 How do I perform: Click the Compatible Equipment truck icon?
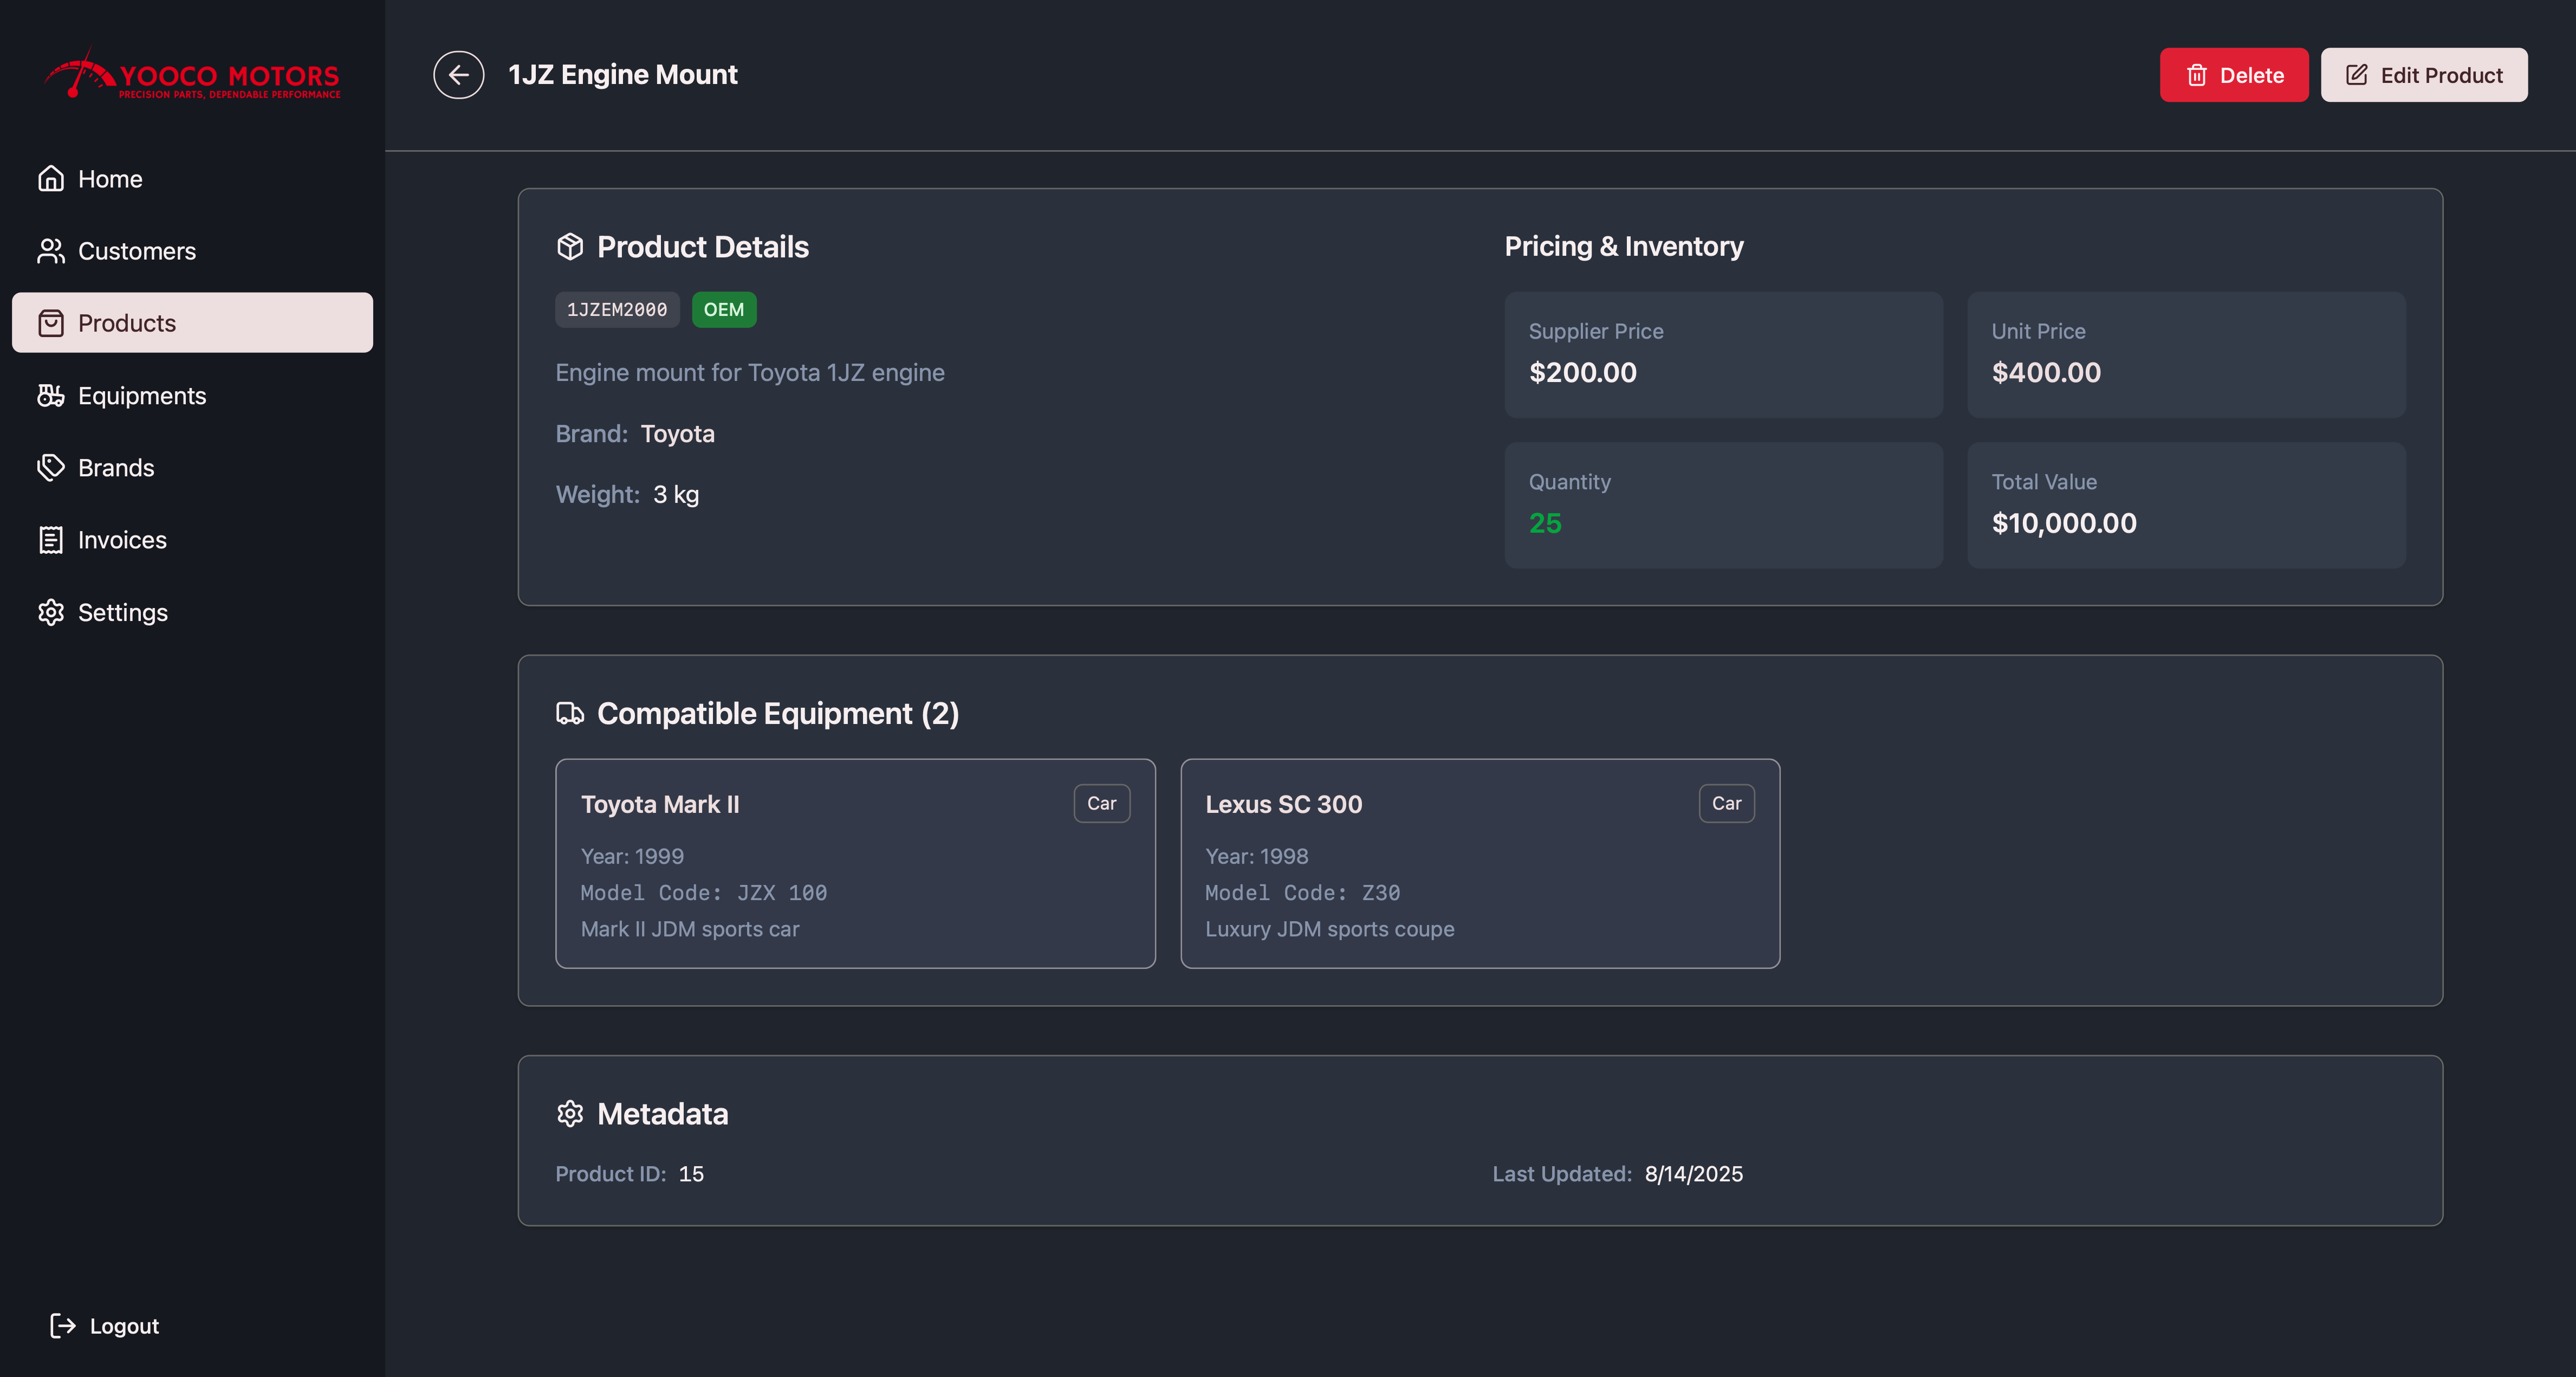[570, 713]
